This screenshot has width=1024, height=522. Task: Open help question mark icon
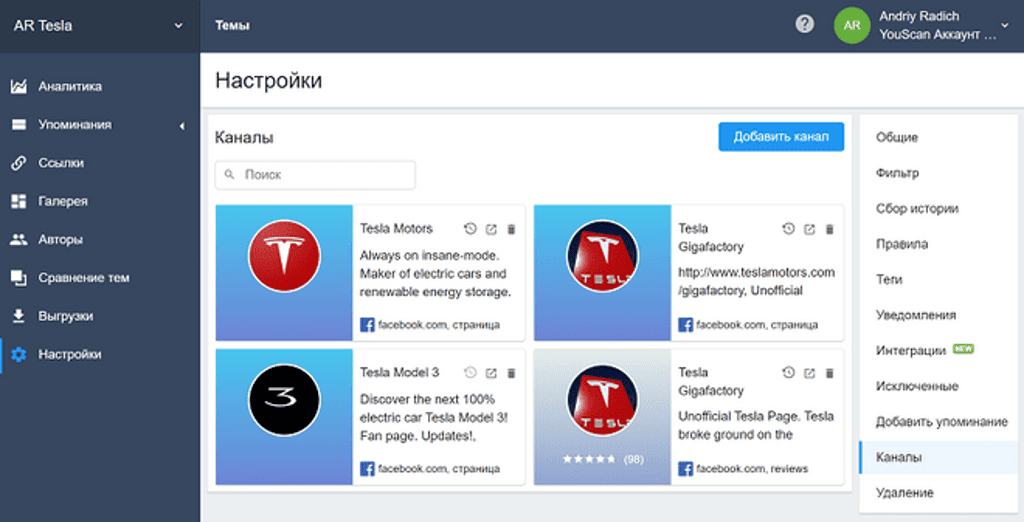(805, 24)
